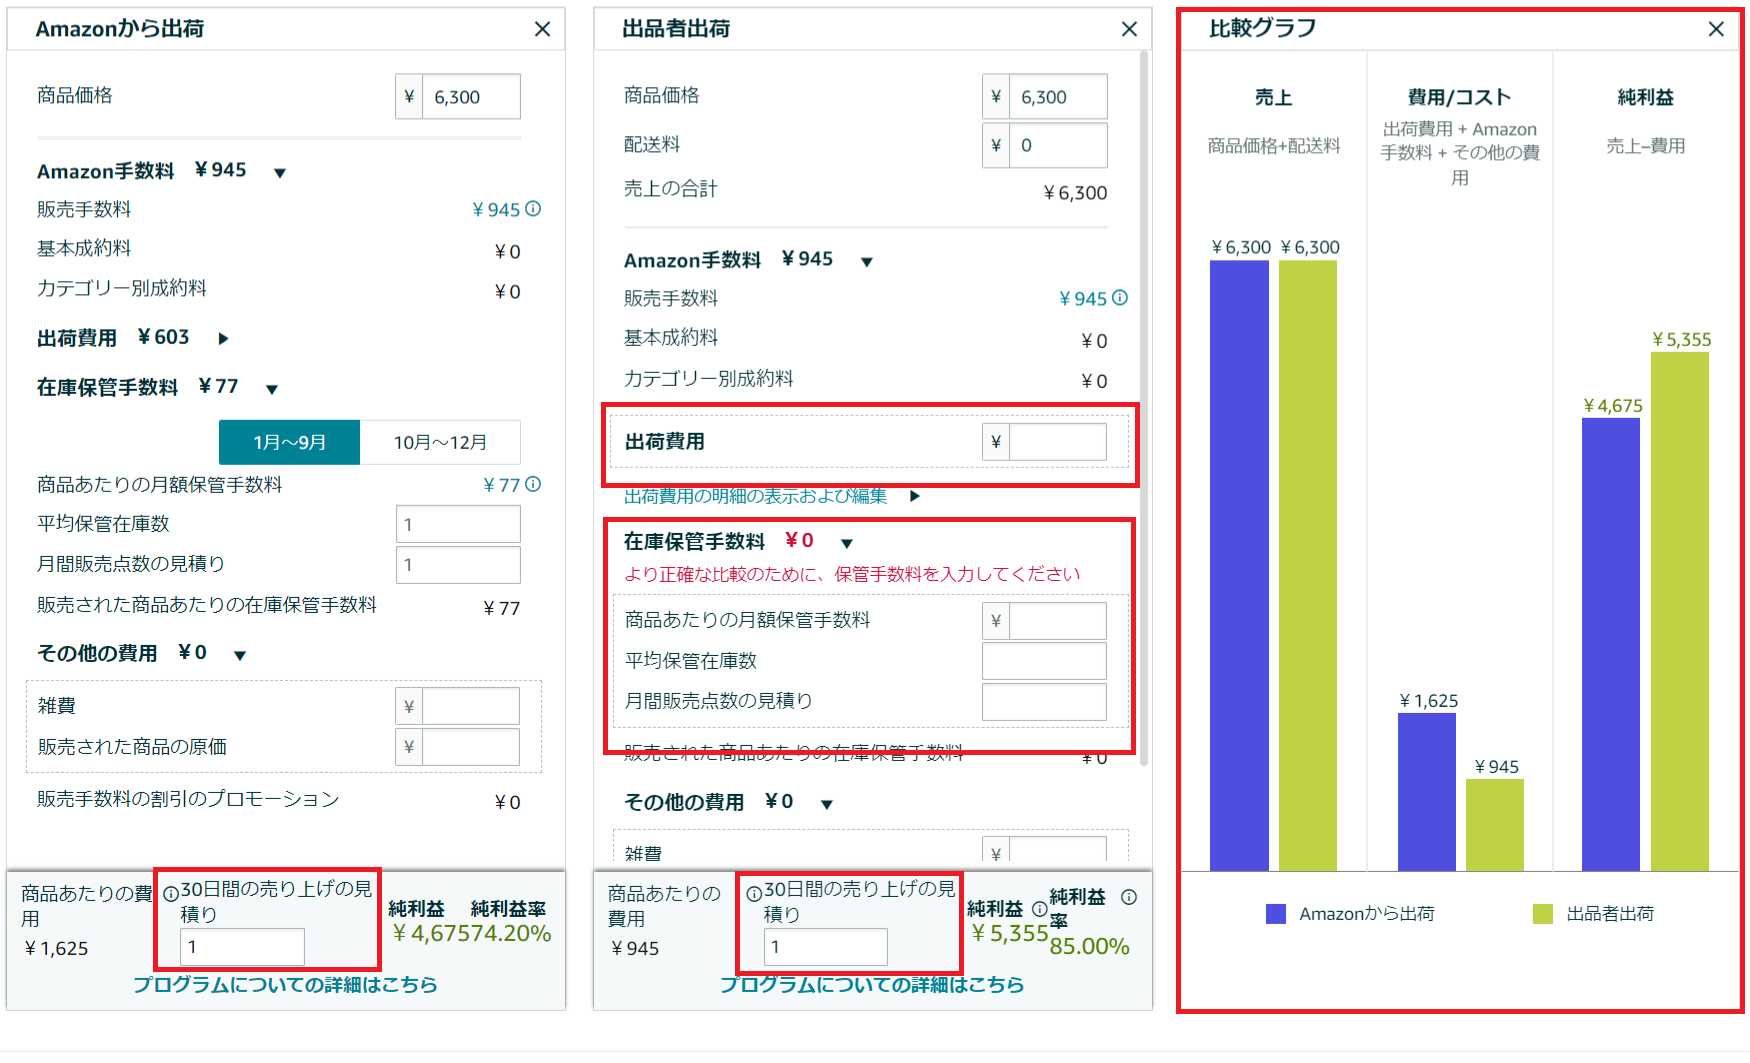This screenshot has width=1750, height=1063.
Task: Click 出品者出荷 panel vertical scrollbar
Action: tap(1143, 408)
